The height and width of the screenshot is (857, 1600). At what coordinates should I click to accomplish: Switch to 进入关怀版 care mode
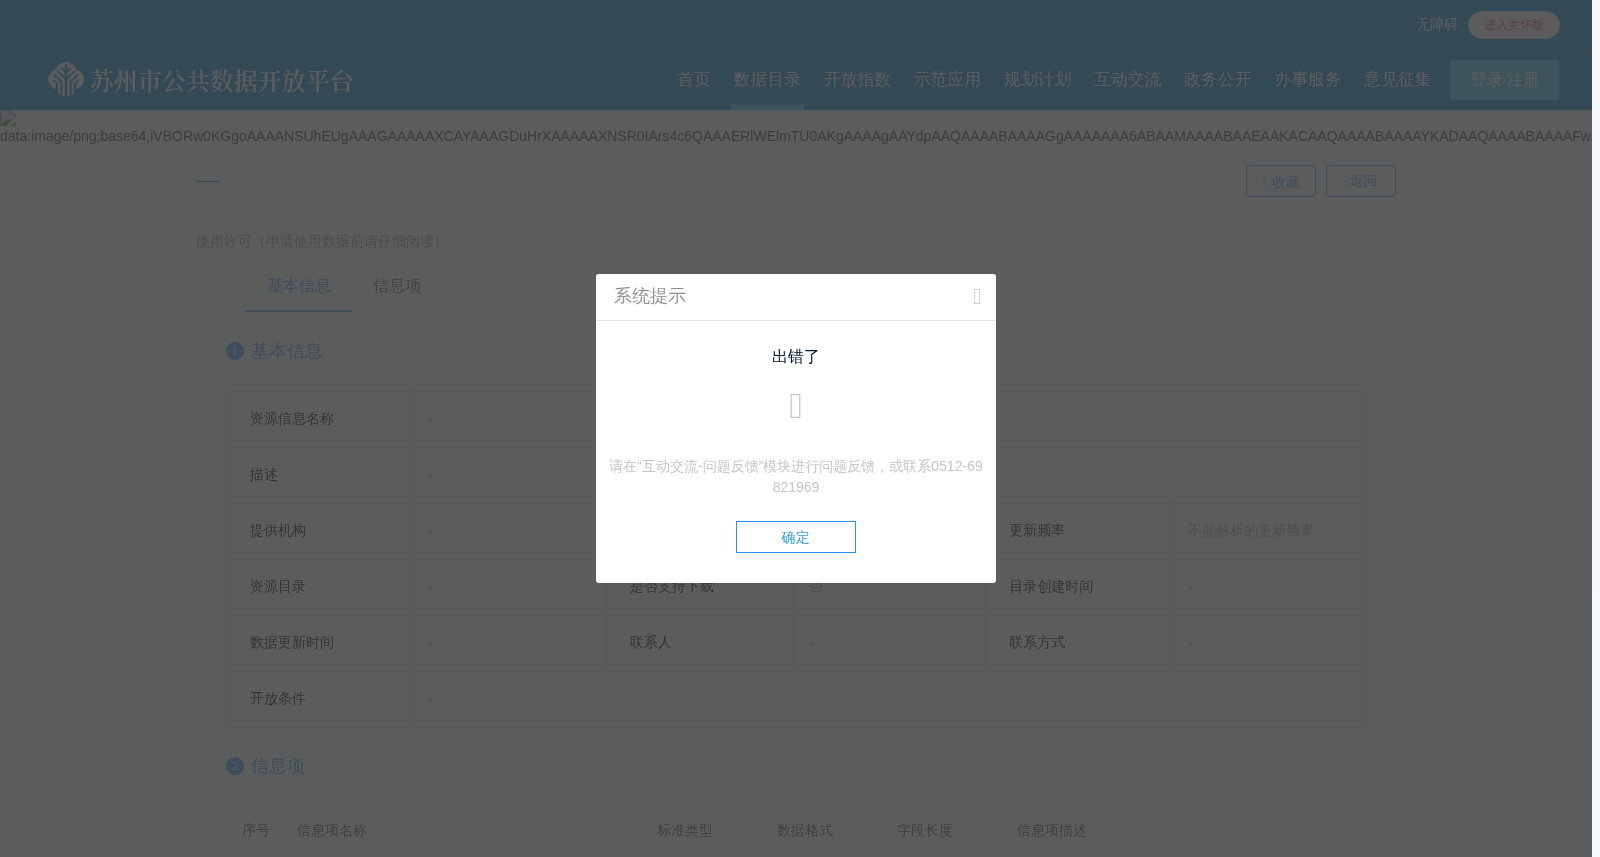tap(1514, 25)
